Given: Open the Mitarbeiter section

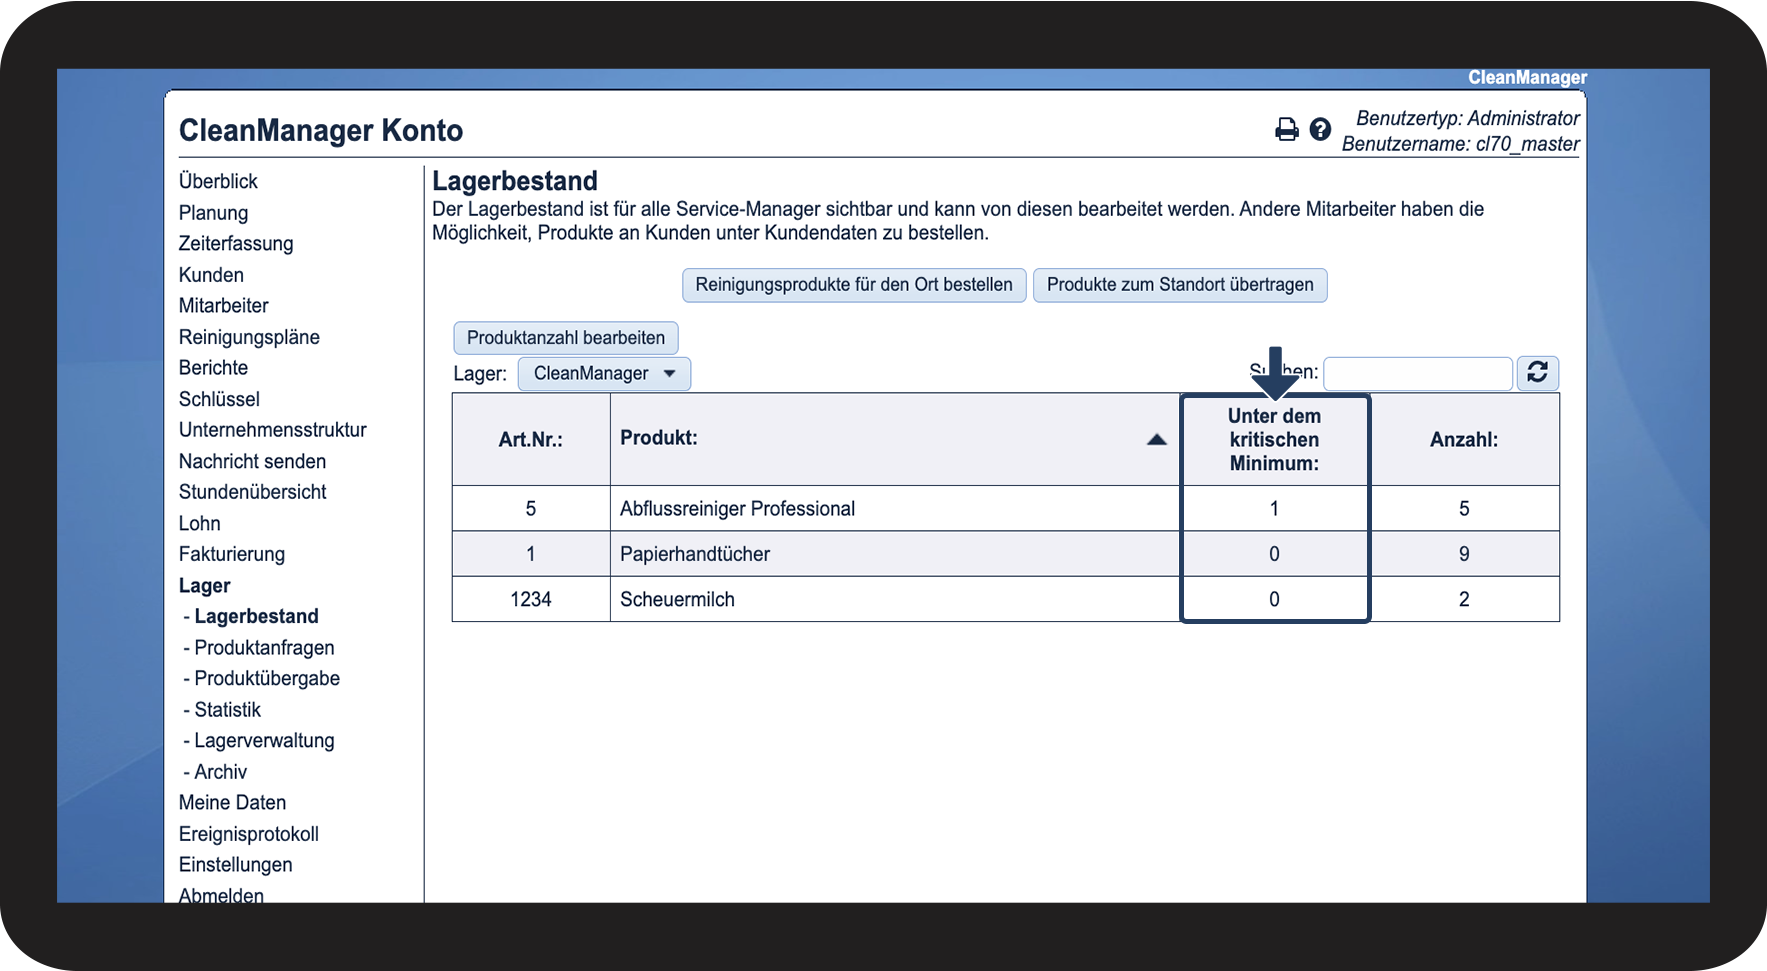Looking at the screenshot, I should point(223,306).
